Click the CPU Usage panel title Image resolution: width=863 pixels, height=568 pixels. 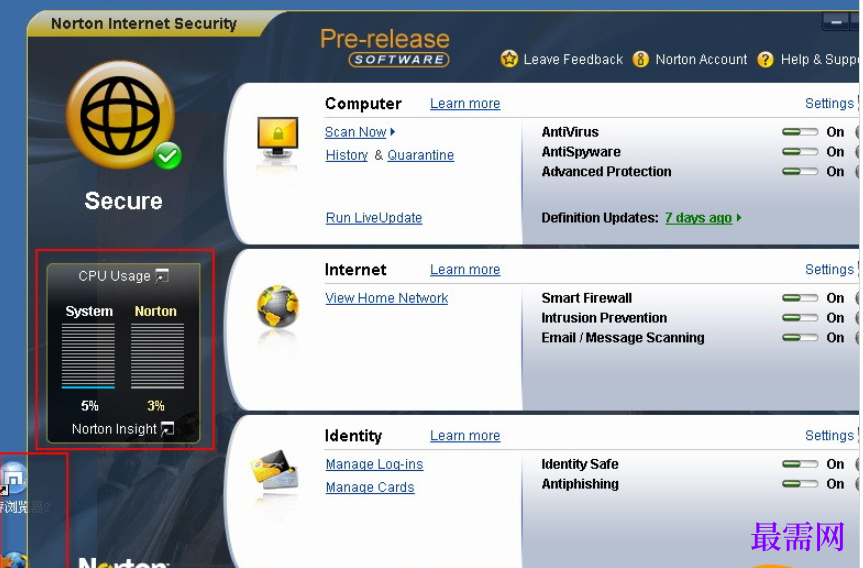(114, 276)
